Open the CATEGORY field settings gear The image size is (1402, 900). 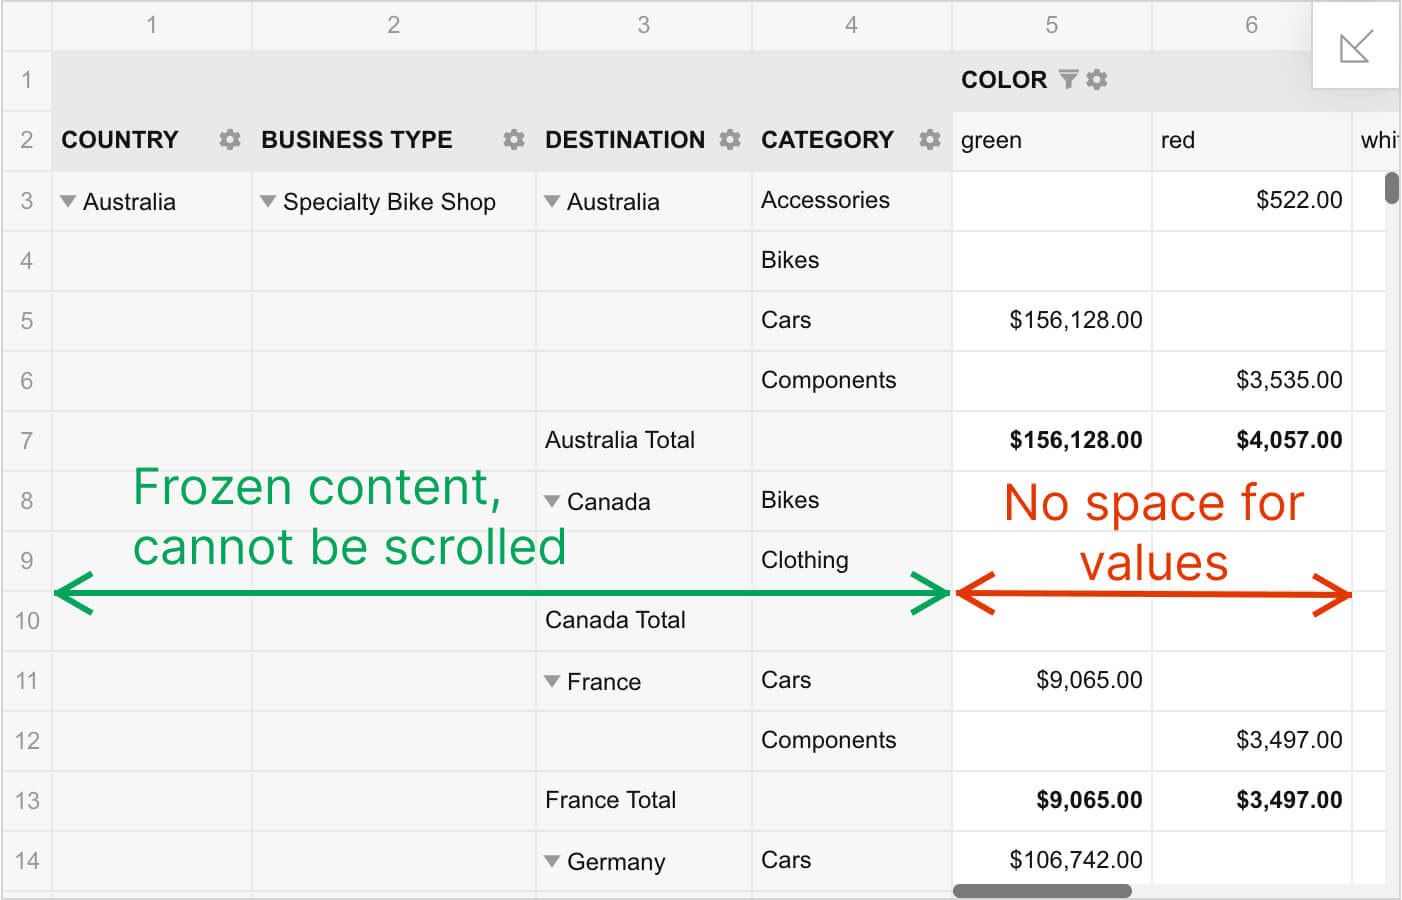click(x=930, y=140)
